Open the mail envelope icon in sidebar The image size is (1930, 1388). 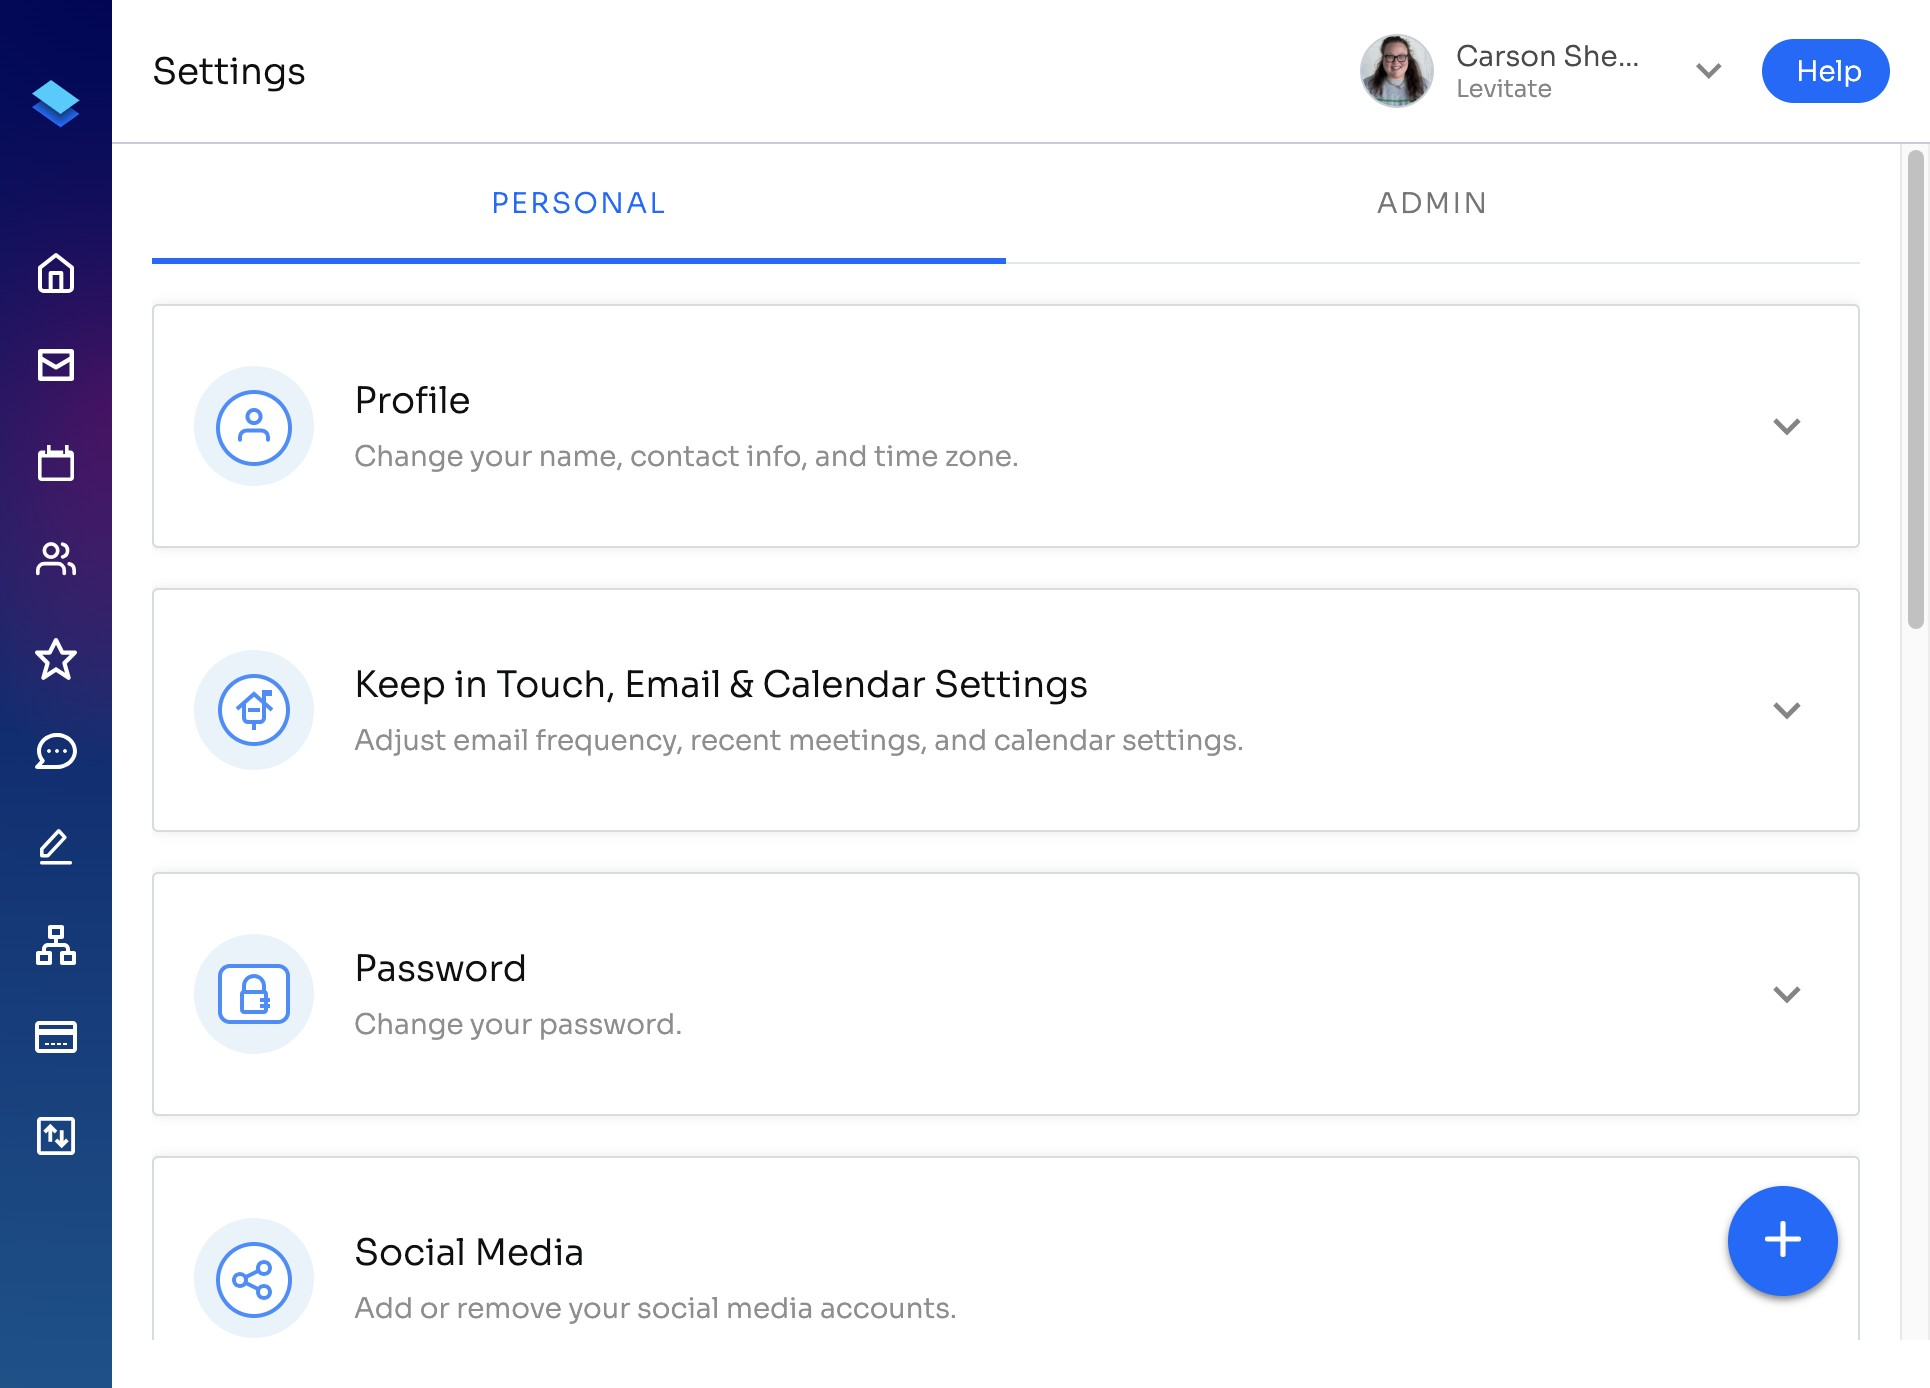click(x=56, y=365)
